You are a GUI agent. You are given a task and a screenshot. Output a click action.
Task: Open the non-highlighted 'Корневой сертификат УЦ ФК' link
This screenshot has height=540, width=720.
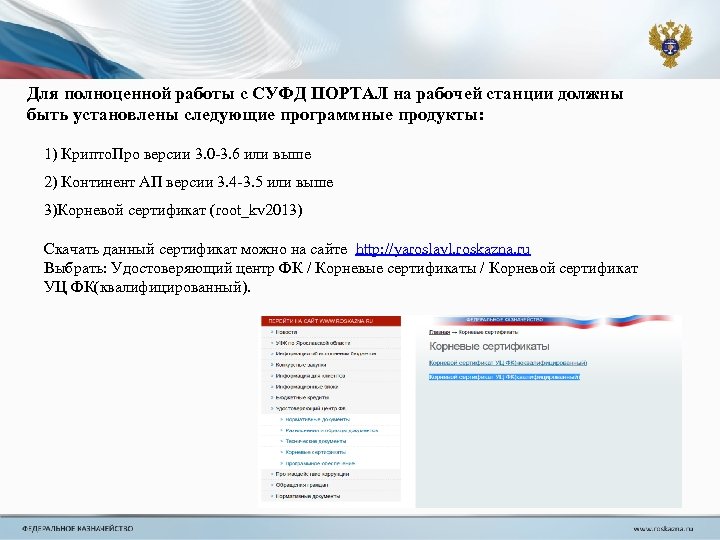coord(508,363)
